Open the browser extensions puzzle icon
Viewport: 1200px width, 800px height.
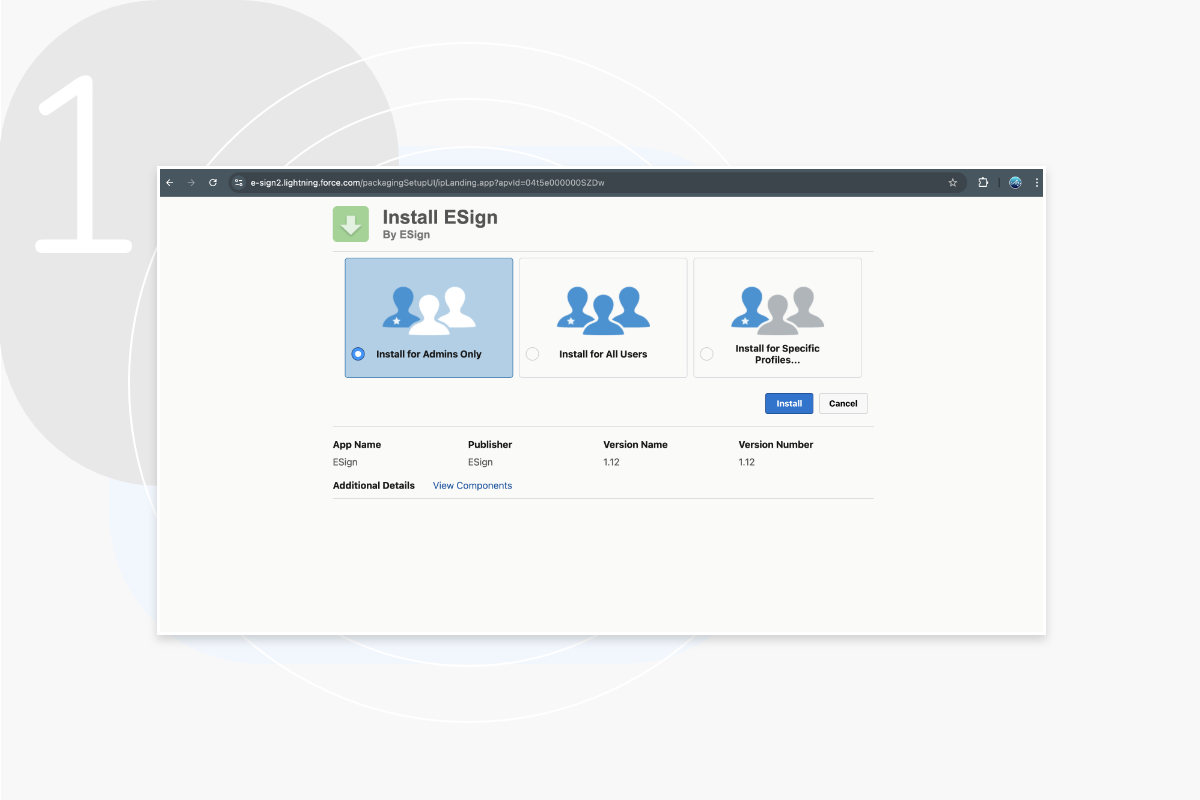pos(983,183)
